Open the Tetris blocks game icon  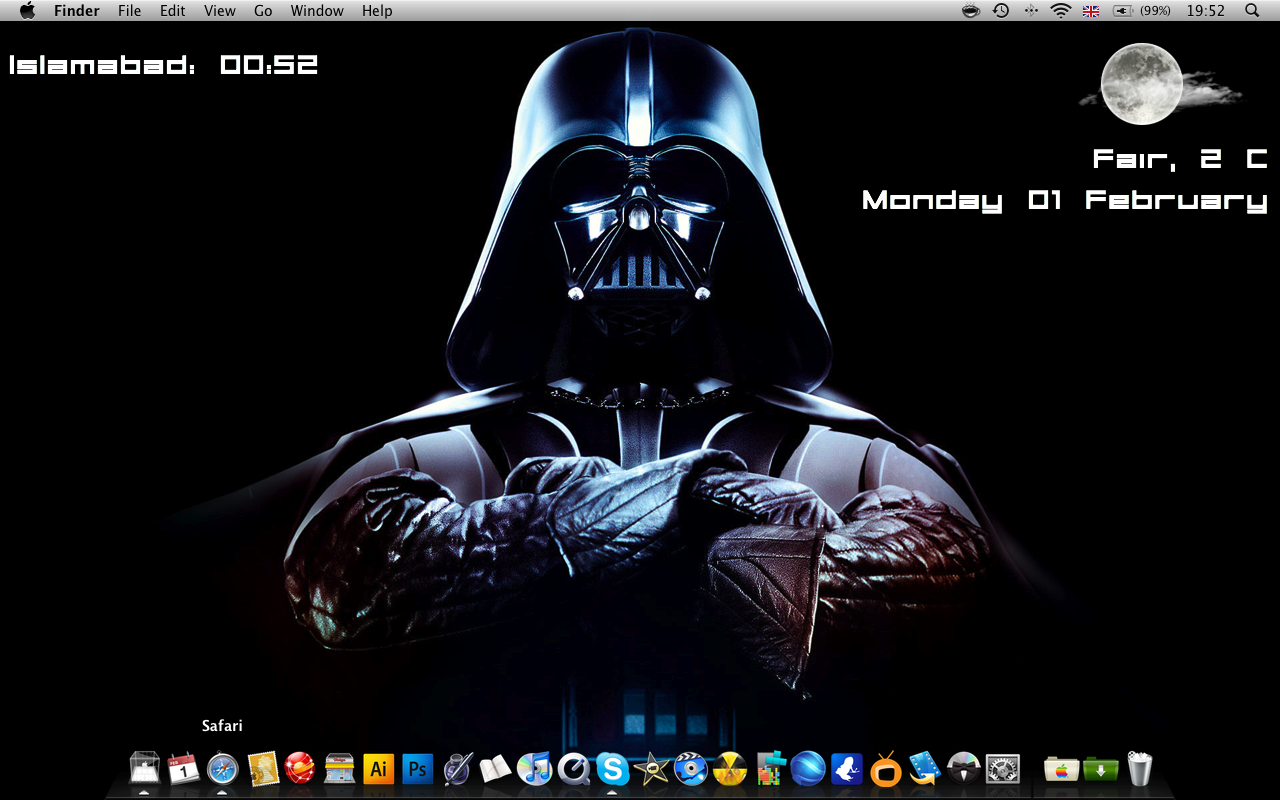(x=769, y=768)
